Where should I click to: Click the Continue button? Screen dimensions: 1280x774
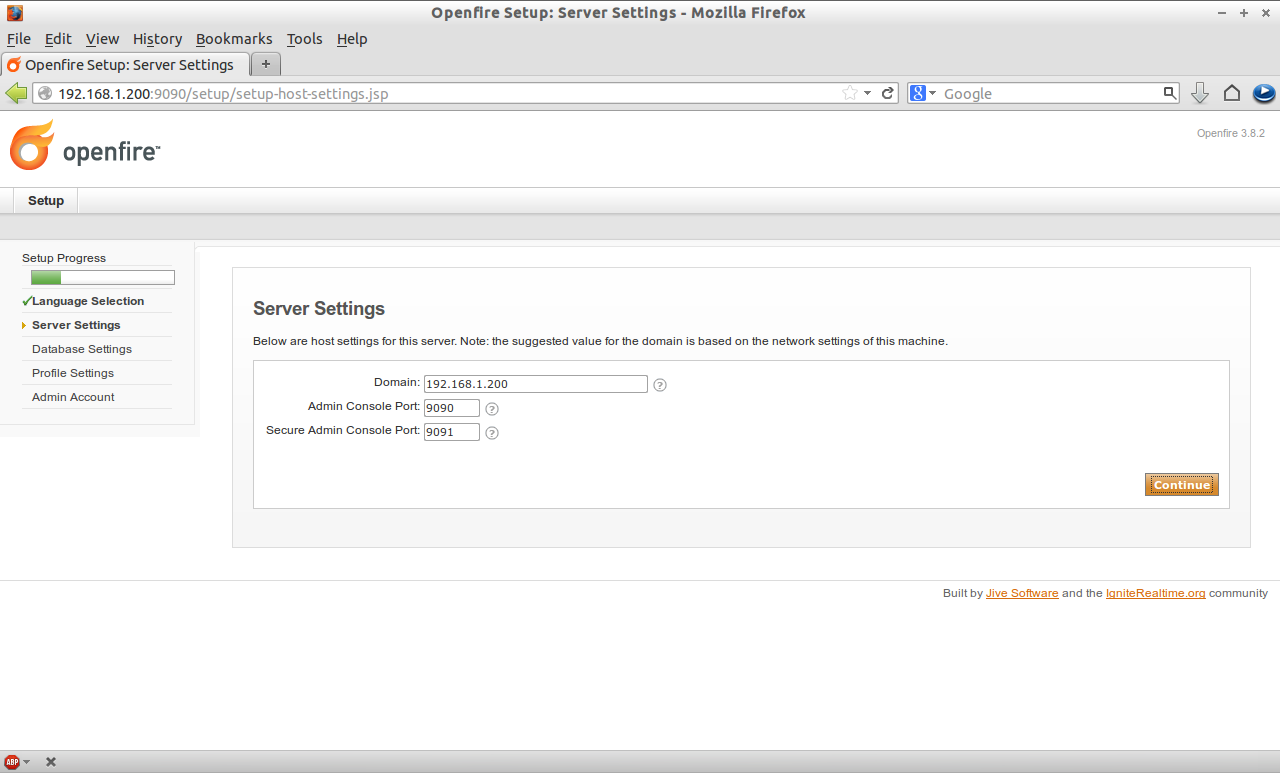1182,485
